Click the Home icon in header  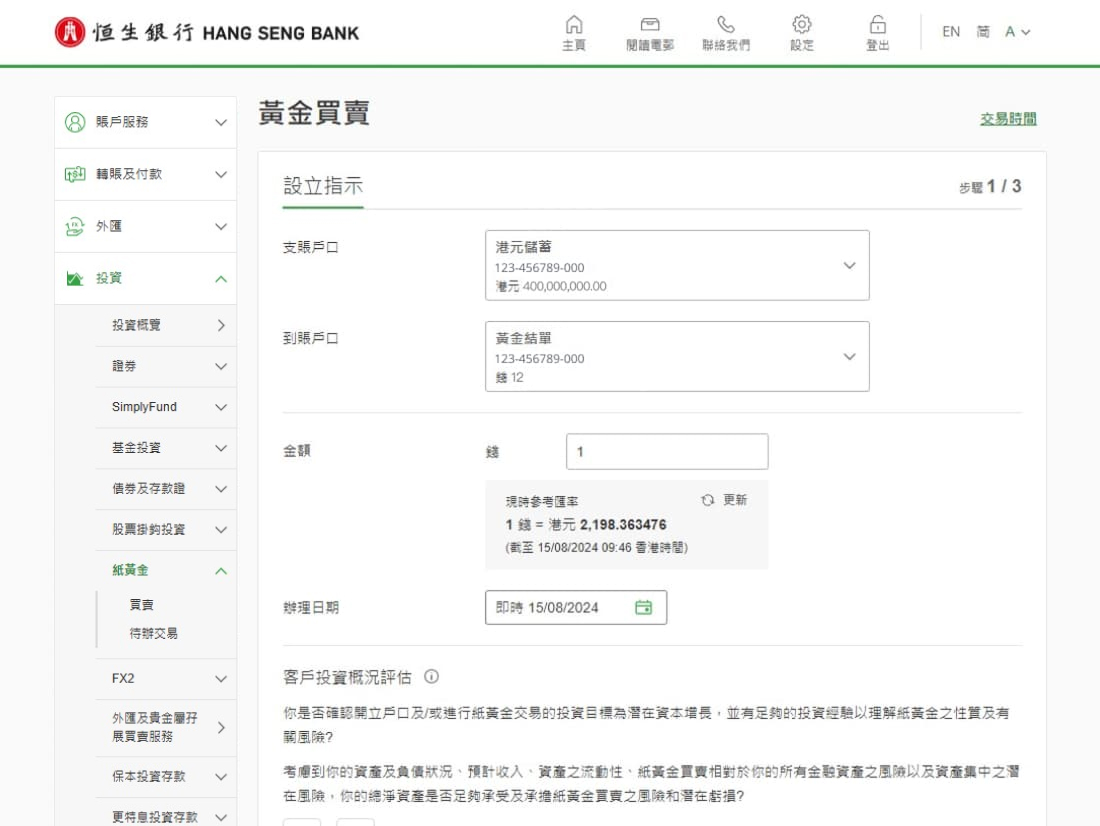point(573,24)
